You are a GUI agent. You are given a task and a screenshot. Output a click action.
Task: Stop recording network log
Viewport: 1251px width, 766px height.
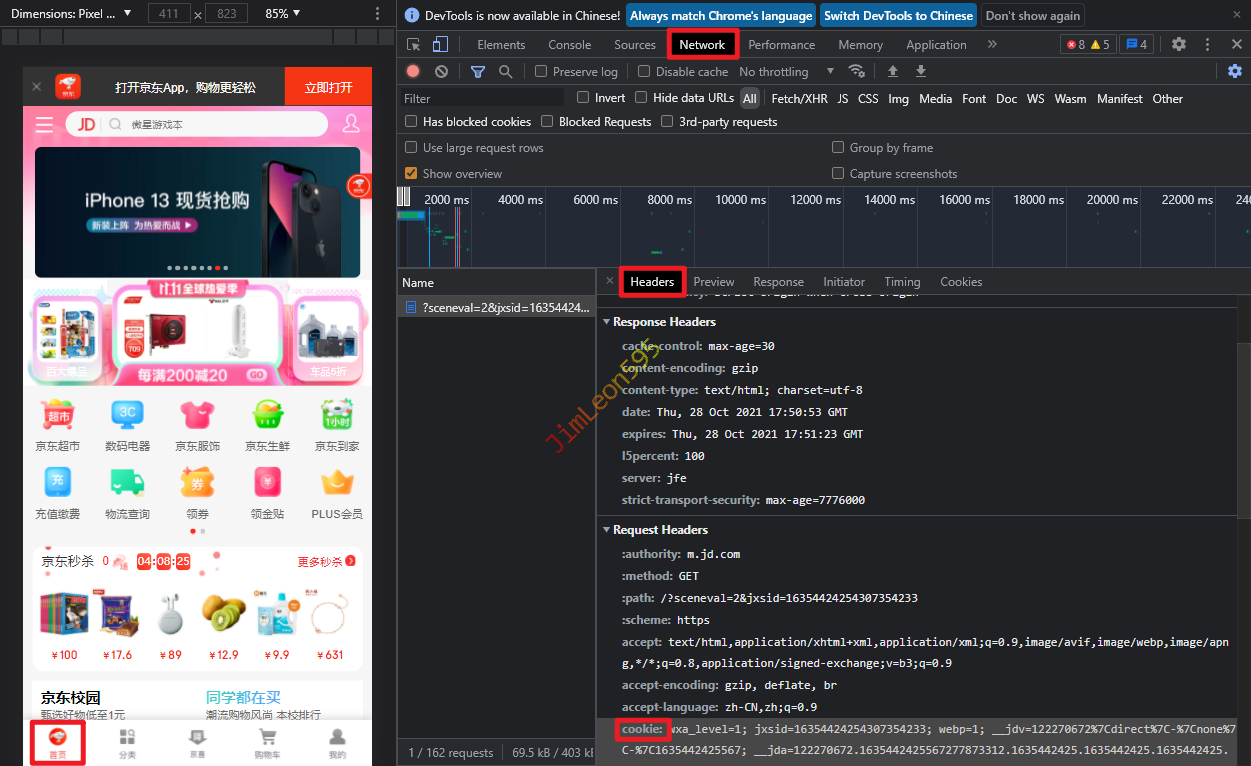[x=413, y=72]
